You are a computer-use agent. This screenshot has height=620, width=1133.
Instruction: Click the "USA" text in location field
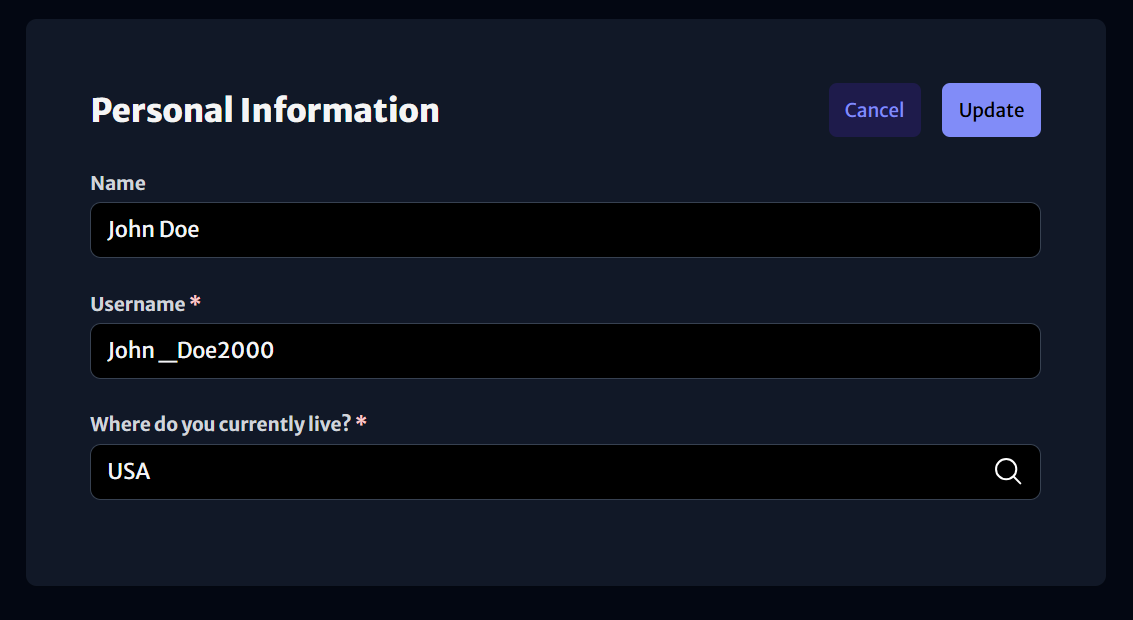(x=129, y=471)
